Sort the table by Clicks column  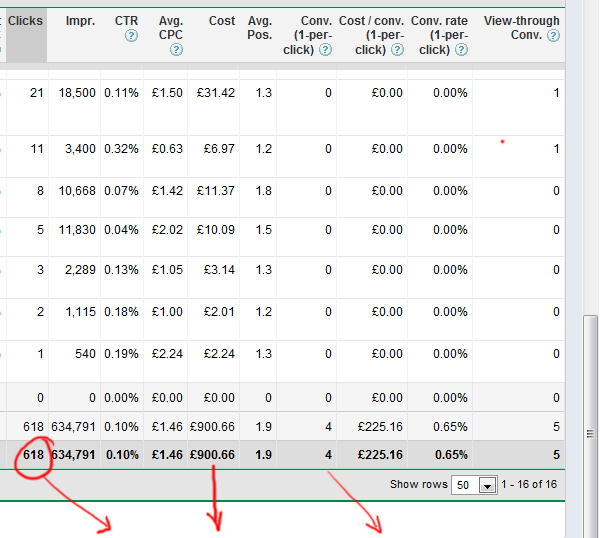(x=26, y=20)
